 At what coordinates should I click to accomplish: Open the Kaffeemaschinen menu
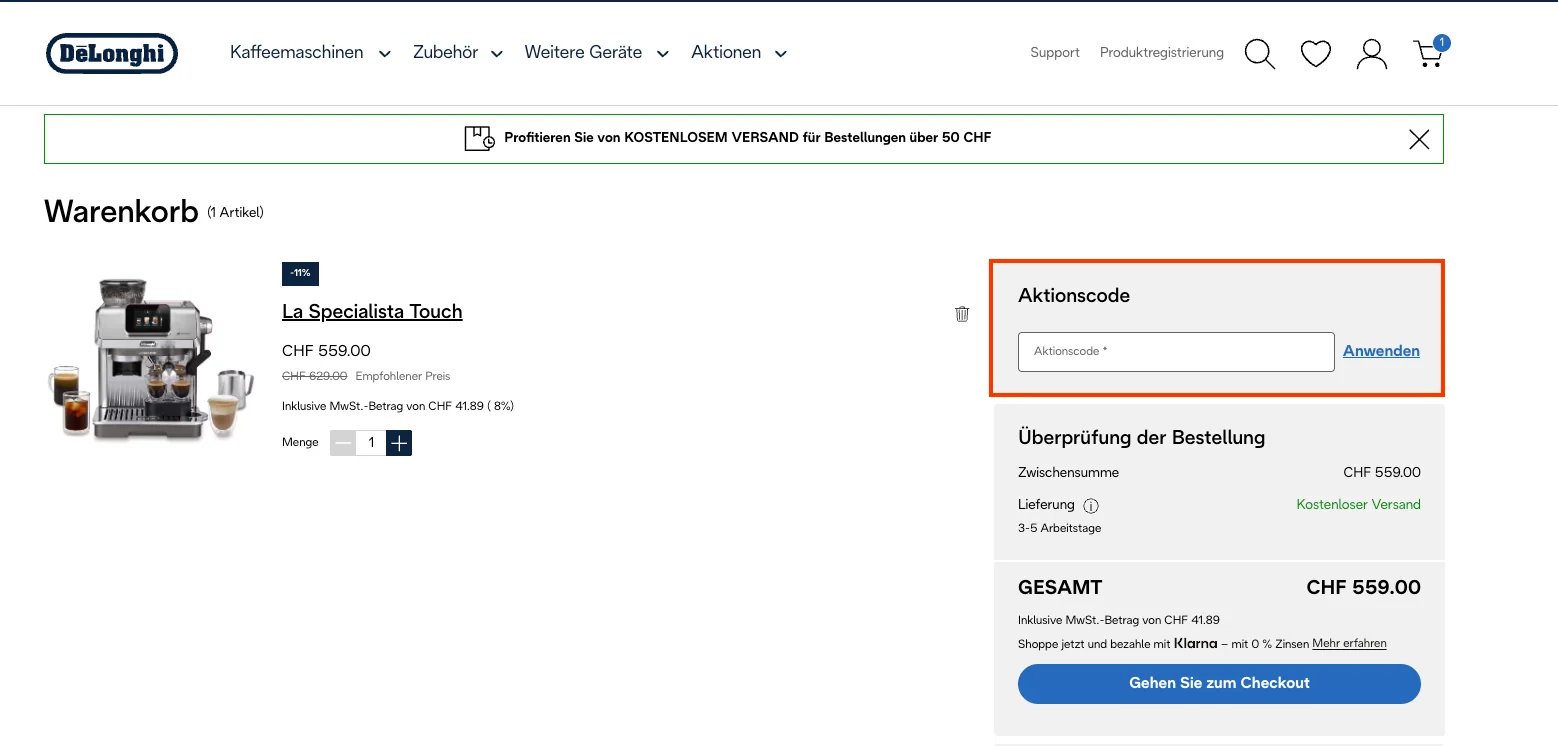[x=297, y=52]
